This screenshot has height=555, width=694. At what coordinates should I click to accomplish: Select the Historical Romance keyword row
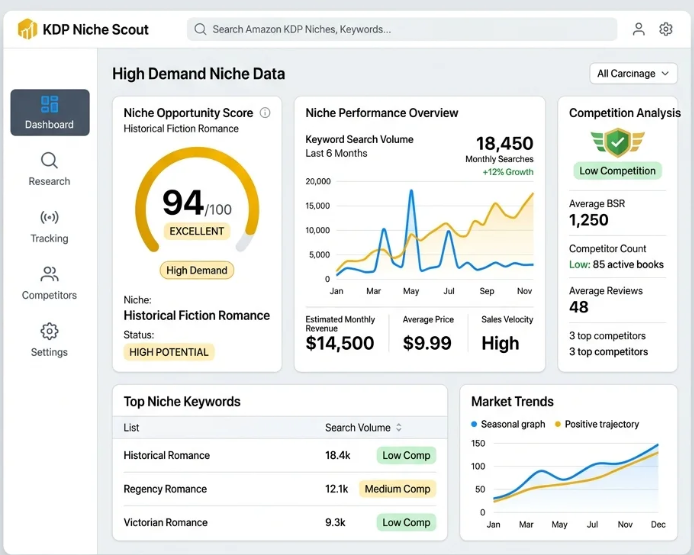[x=280, y=455]
